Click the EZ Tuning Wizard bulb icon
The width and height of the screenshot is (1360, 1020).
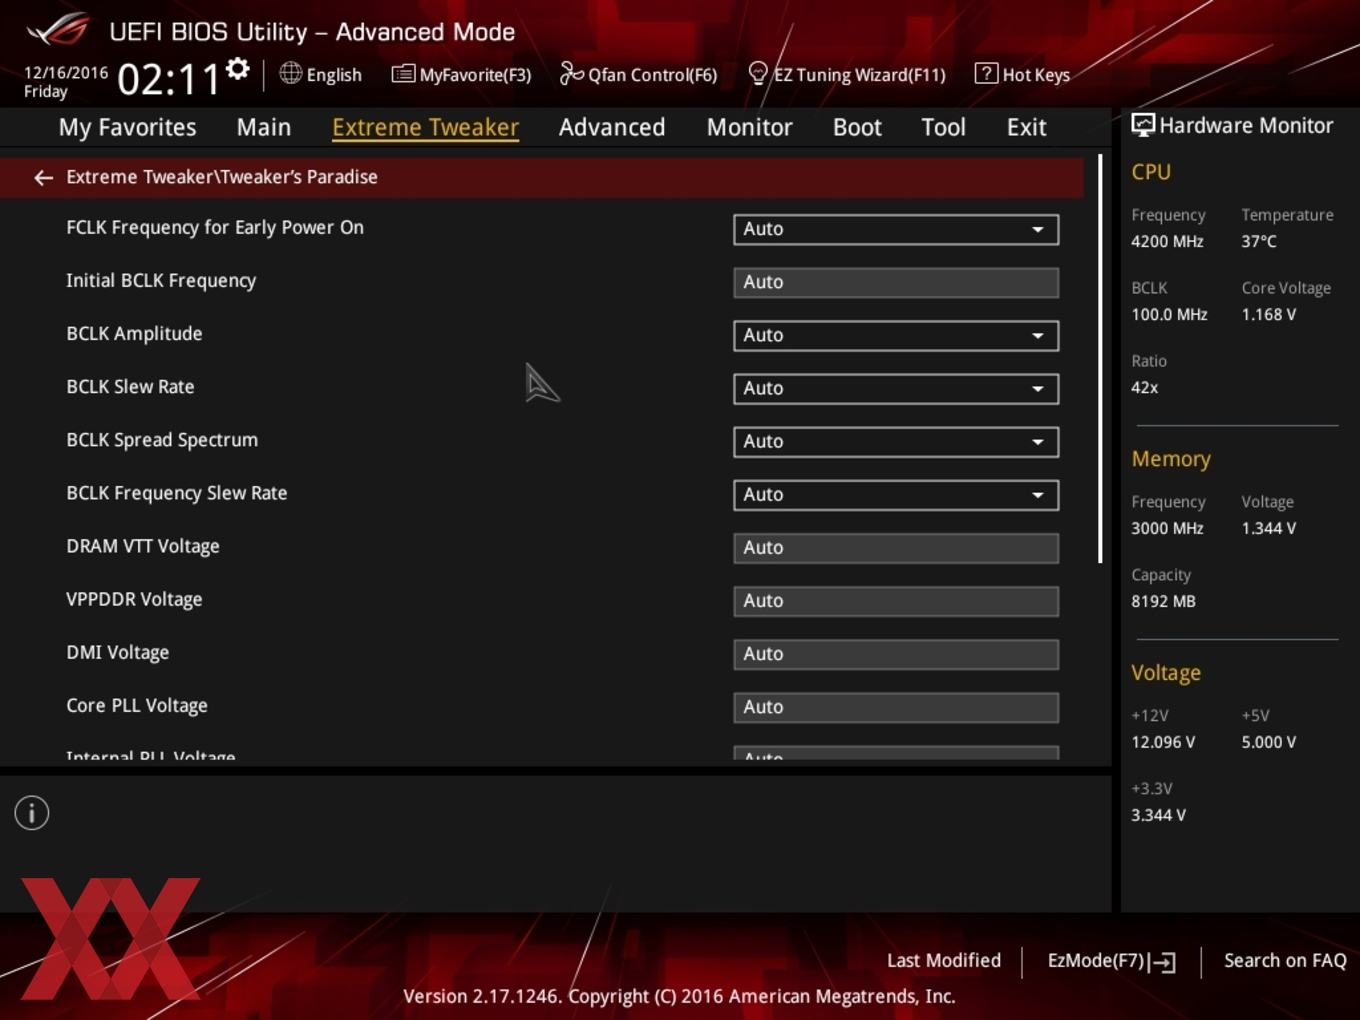pos(758,73)
